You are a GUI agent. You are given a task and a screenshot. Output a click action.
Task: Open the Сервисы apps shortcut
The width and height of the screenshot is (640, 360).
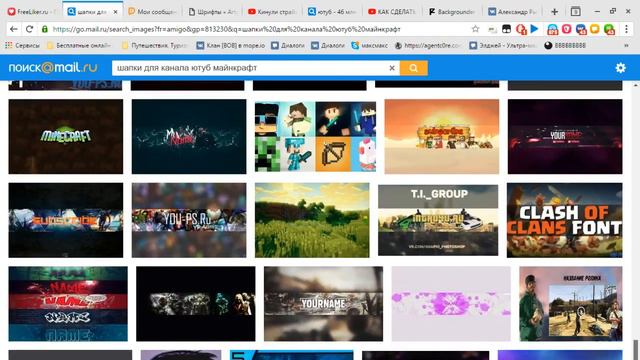pyautogui.click(x=23, y=45)
